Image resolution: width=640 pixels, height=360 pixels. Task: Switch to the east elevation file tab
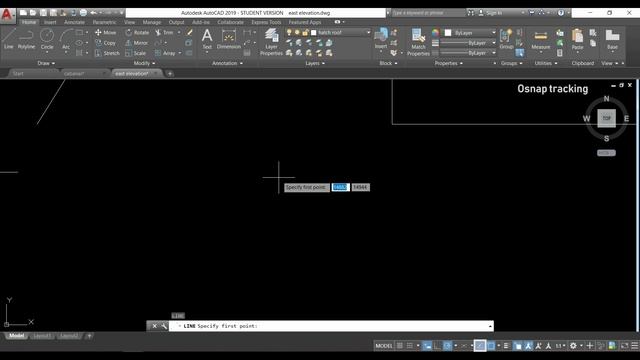(x=137, y=73)
